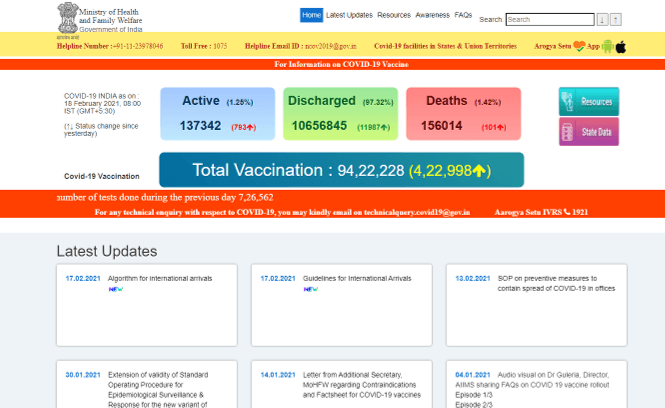Click into the Search input field
The width and height of the screenshot is (665, 408).
[549, 19]
